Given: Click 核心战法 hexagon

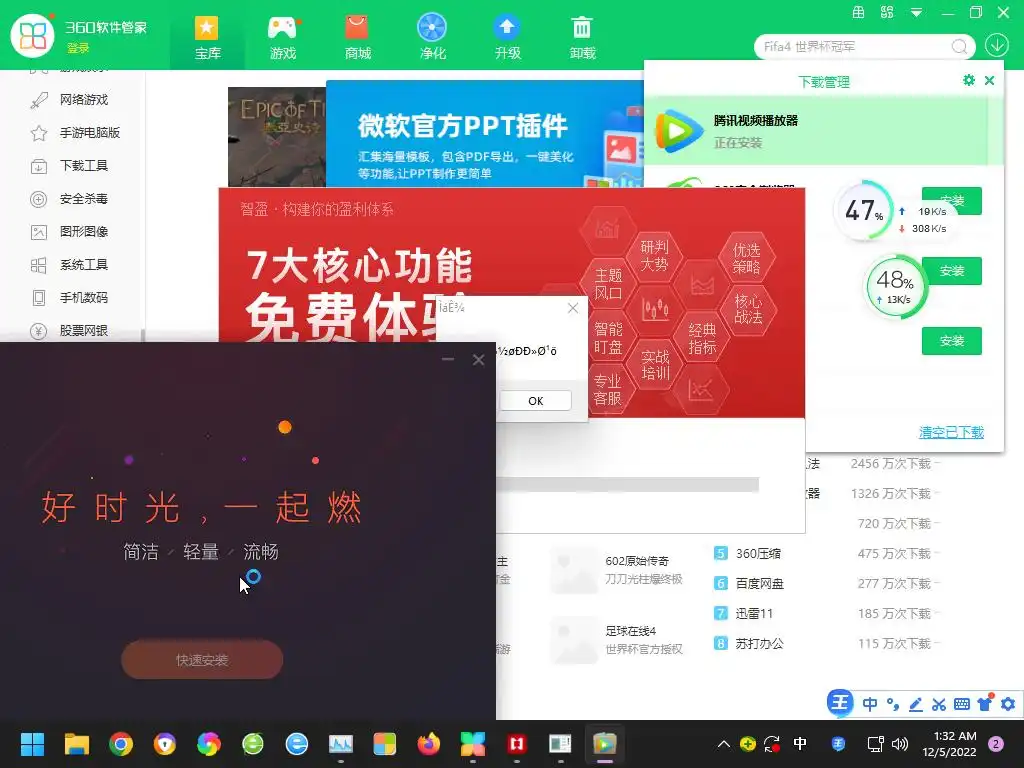Looking at the screenshot, I should [x=748, y=309].
